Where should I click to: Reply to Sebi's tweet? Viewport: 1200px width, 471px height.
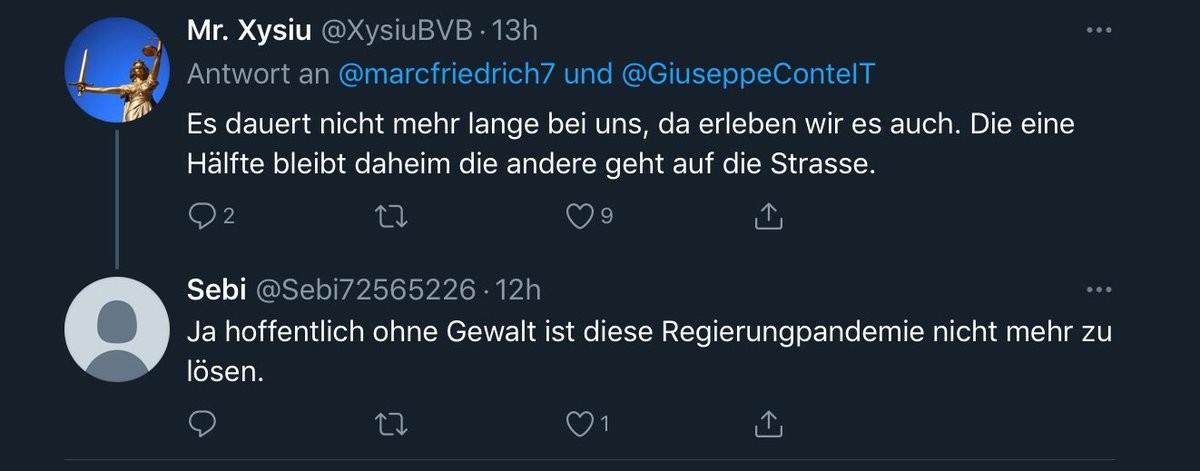coord(202,424)
